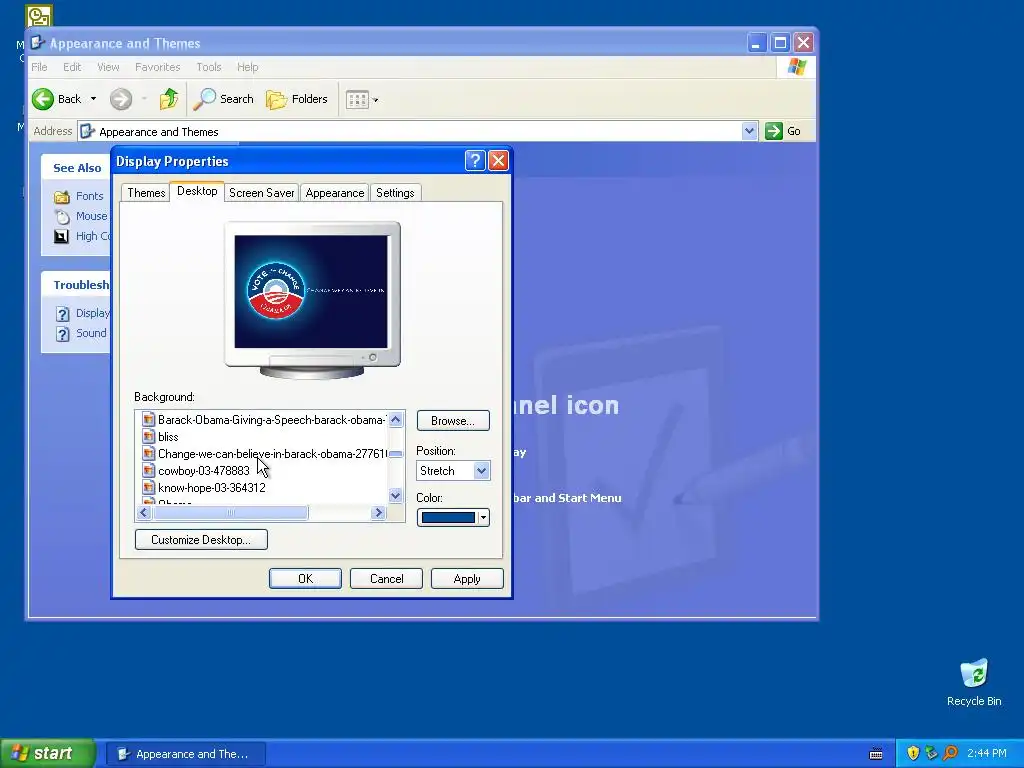Viewport: 1024px width, 768px height.
Task: Select Barack-Obama-Giving-a-Speech background
Action: click(263, 420)
